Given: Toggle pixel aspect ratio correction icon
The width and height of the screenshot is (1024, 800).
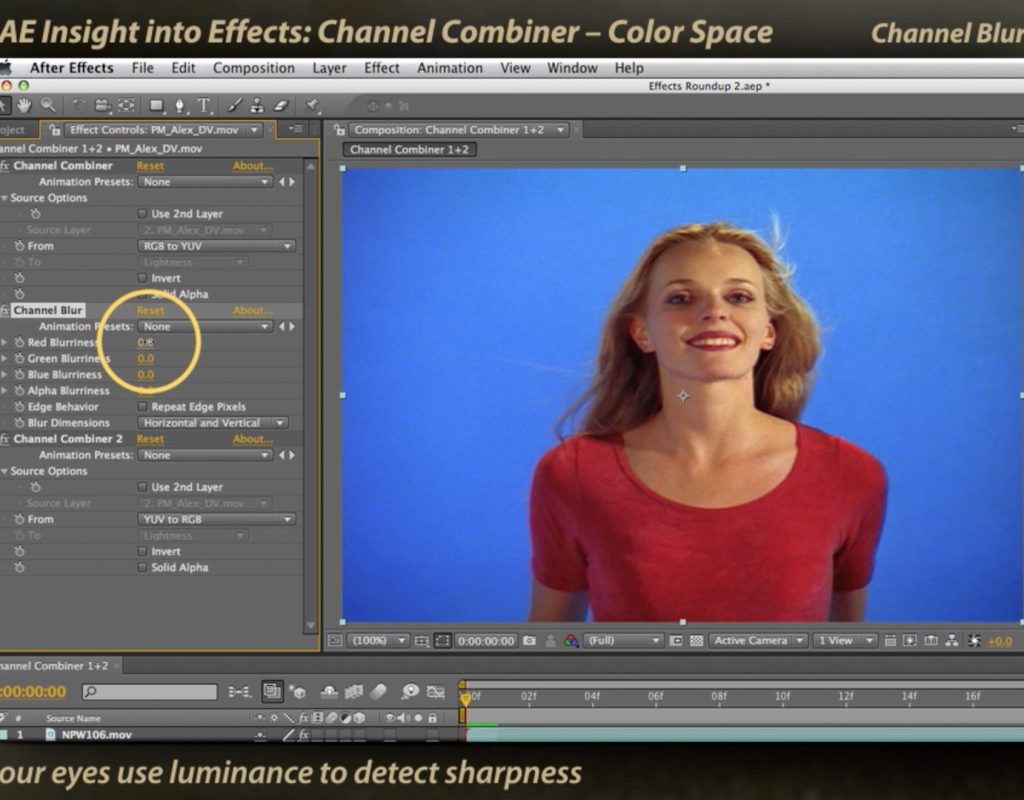Looking at the screenshot, I should [889, 641].
